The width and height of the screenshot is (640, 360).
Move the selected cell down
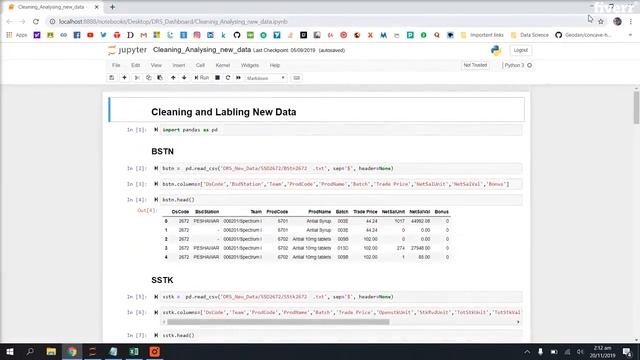click(184, 78)
